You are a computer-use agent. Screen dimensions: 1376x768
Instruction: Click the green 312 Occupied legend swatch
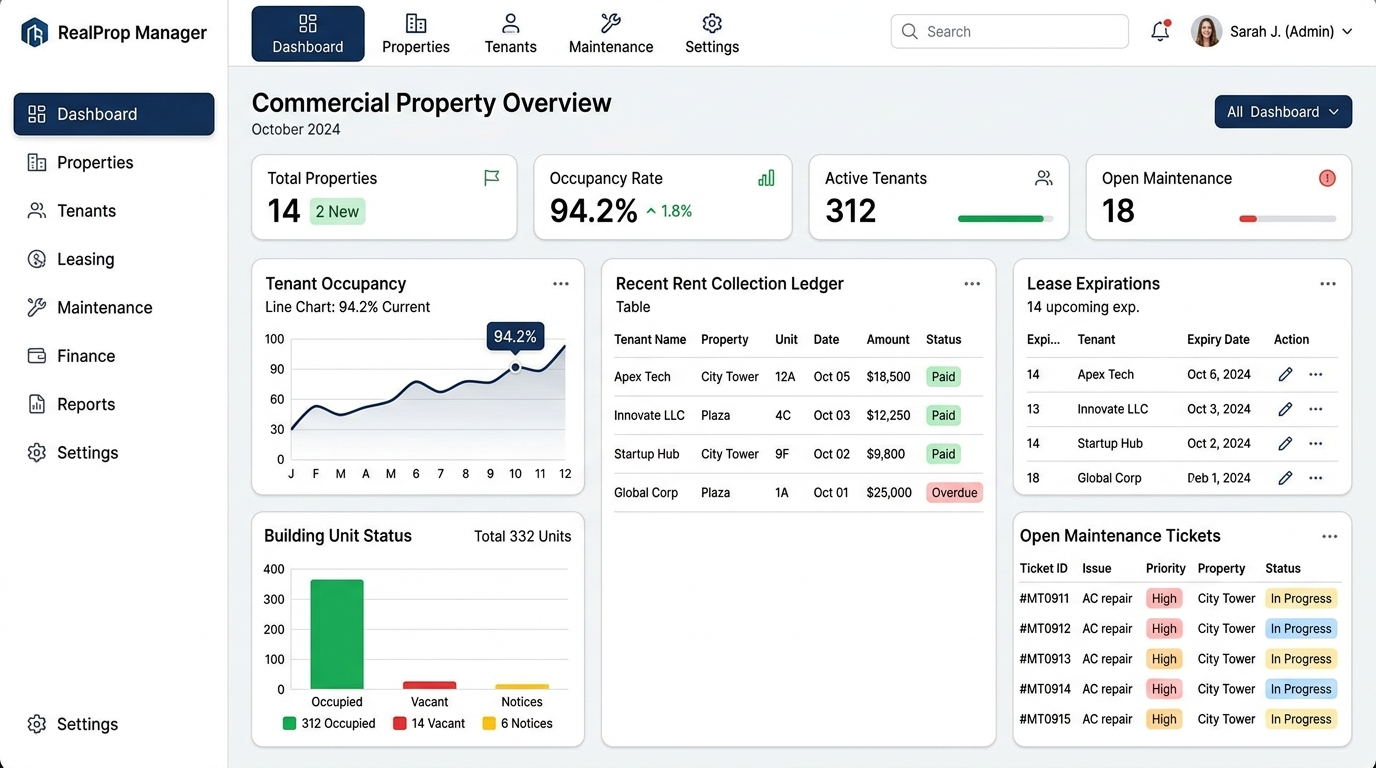(x=290, y=723)
